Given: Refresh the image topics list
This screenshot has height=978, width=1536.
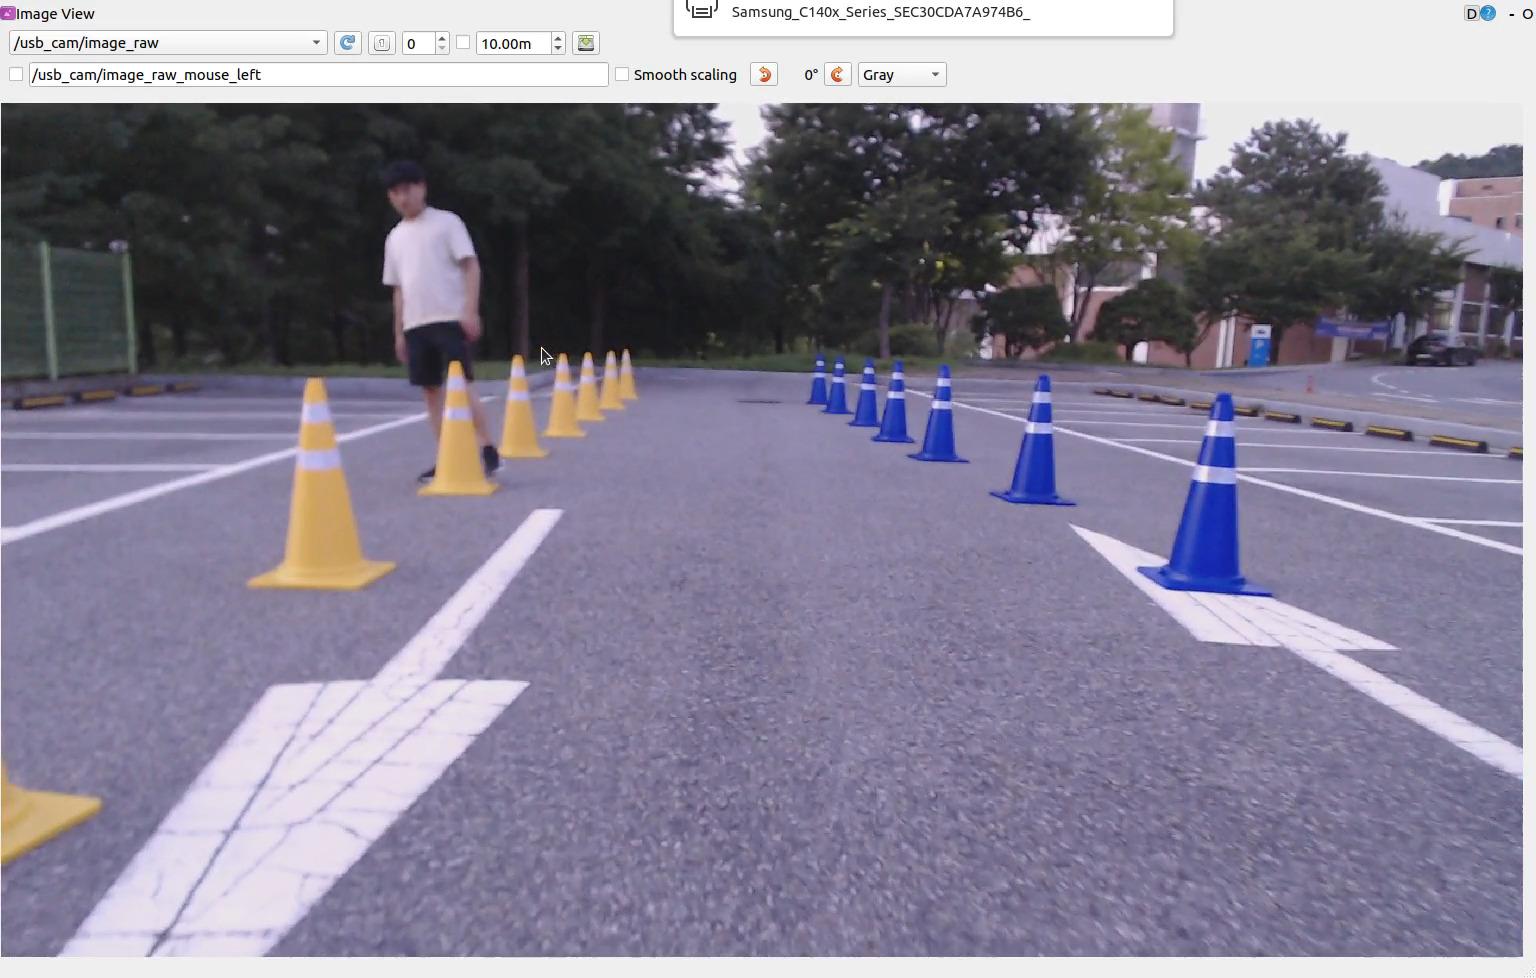Looking at the screenshot, I should pos(347,43).
